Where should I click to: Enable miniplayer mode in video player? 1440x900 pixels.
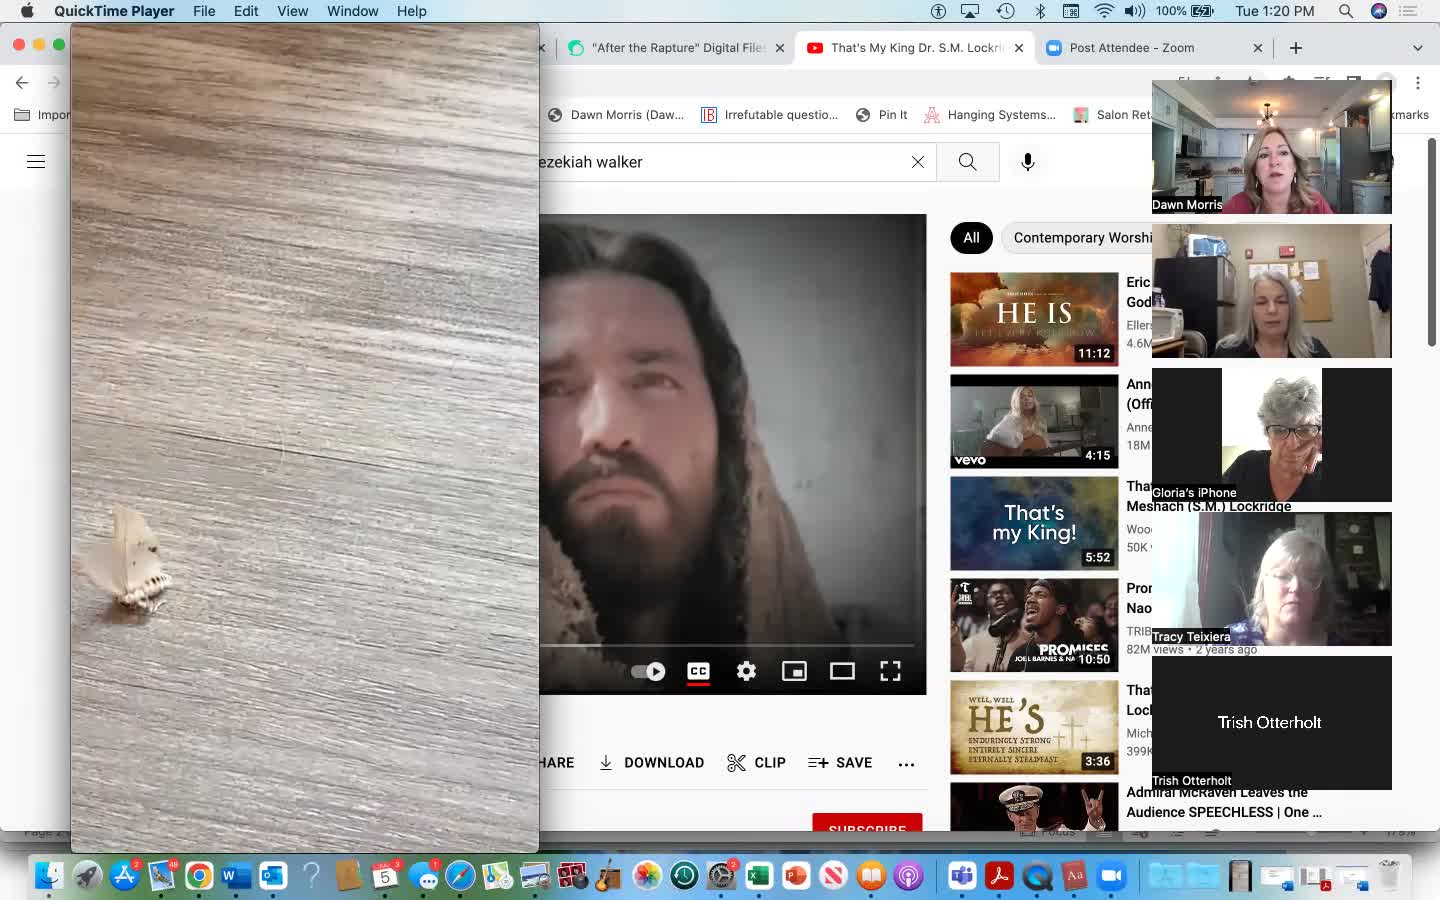click(794, 671)
